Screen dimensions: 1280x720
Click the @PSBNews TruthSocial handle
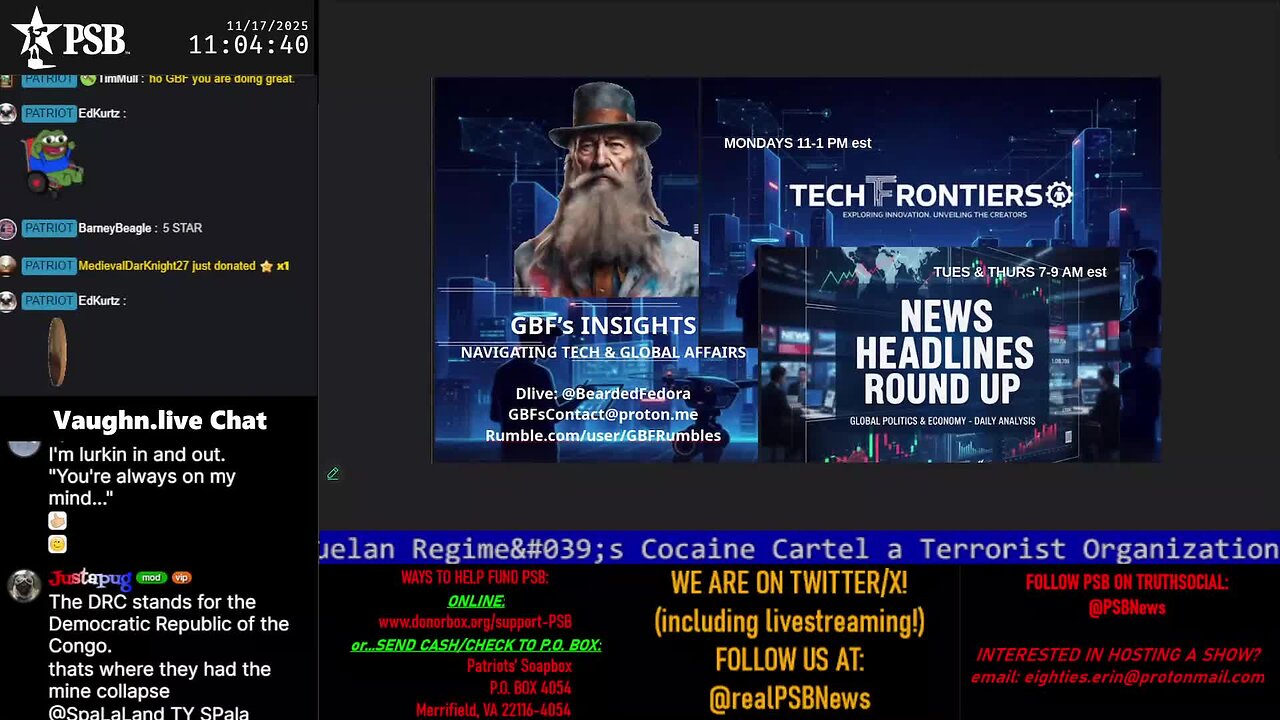[x=1127, y=607]
